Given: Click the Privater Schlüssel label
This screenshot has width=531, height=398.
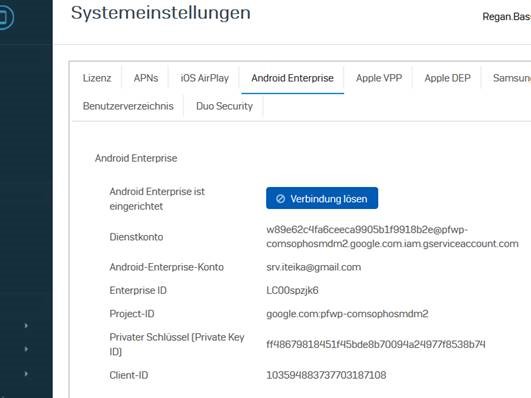Looking at the screenshot, I should (x=176, y=344).
